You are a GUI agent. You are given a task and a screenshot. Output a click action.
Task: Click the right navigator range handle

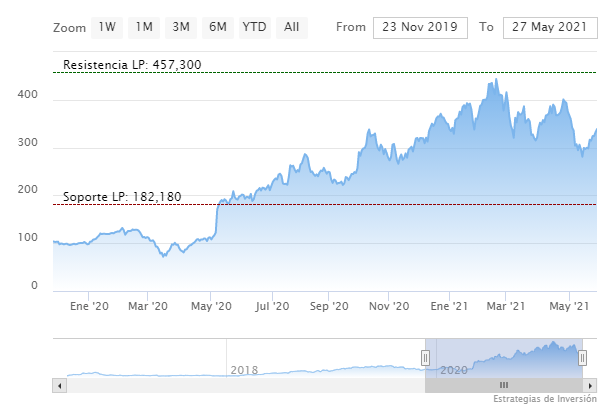(582, 357)
